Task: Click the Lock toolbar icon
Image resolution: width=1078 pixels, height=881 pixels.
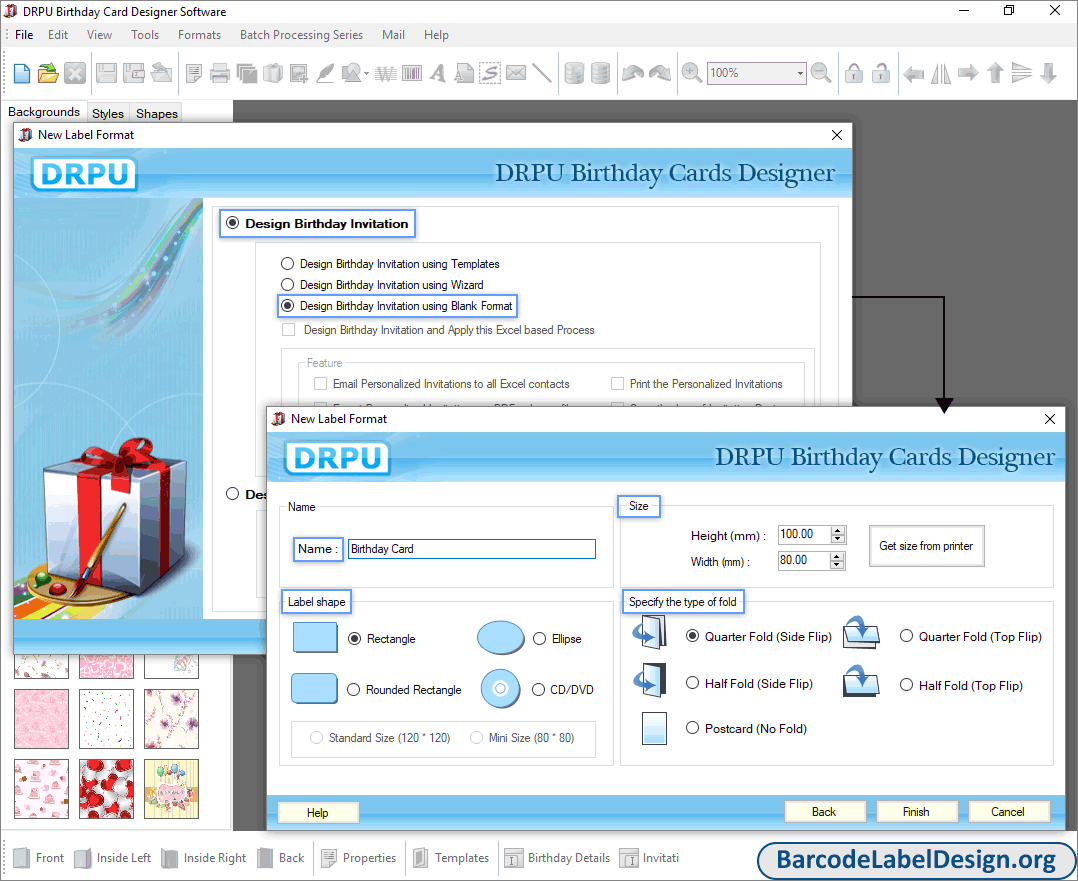Action: 854,73
